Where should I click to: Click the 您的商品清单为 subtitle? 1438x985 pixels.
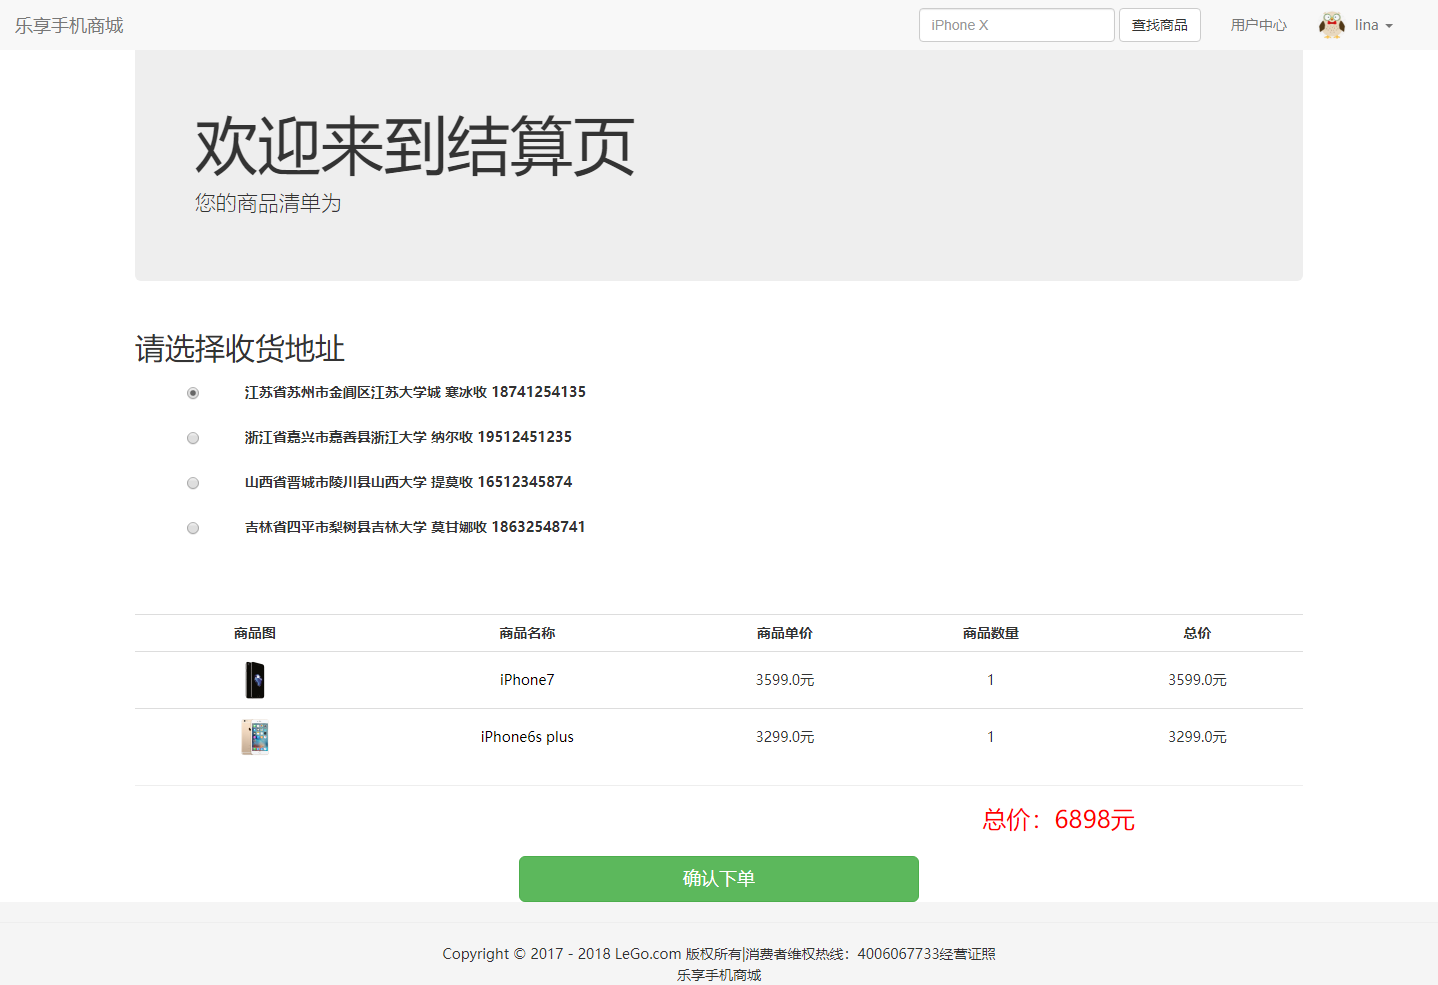268,204
